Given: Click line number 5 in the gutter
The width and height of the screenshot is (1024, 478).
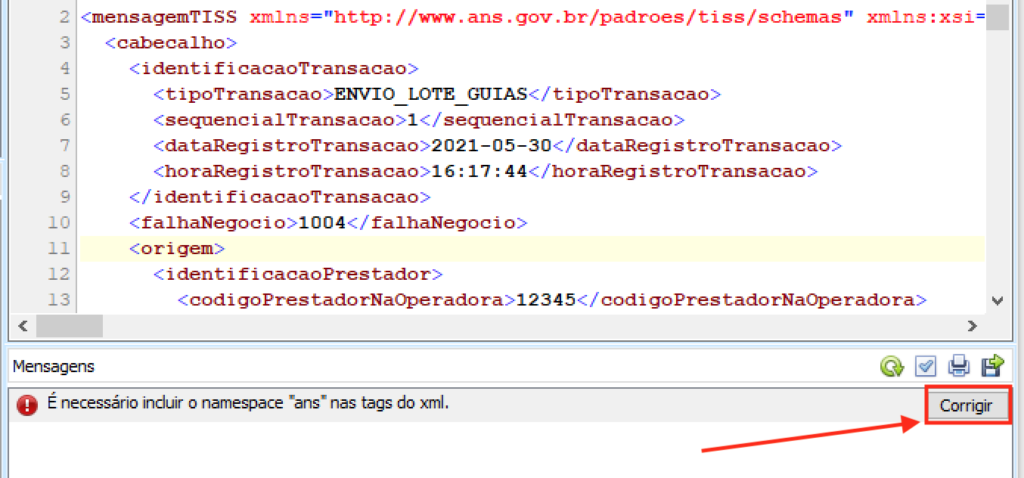Looking at the screenshot, I should 63,95.
